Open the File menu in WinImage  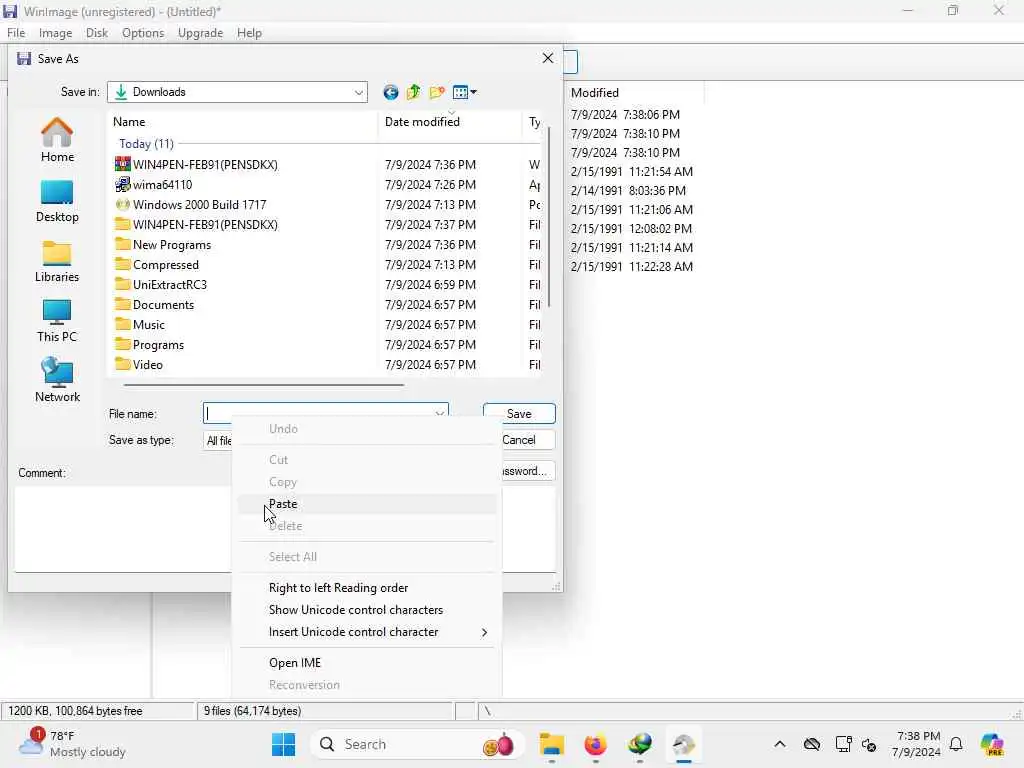[x=16, y=33]
